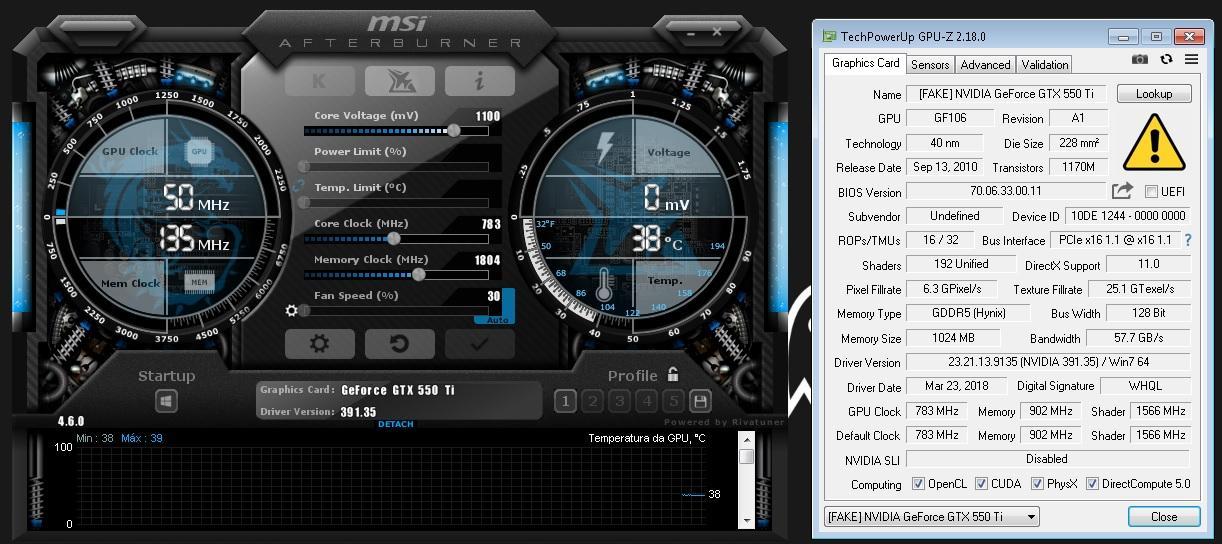Toggle the UEFI checkbox

[1151, 192]
